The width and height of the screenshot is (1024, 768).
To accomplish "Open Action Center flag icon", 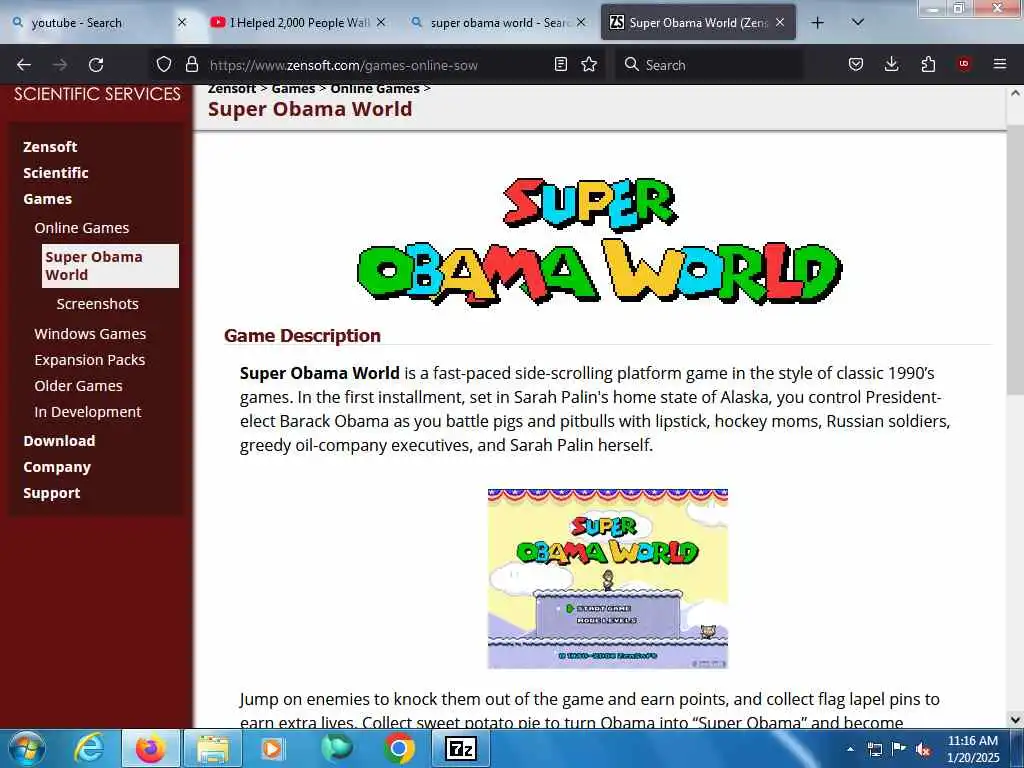I will (x=899, y=749).
